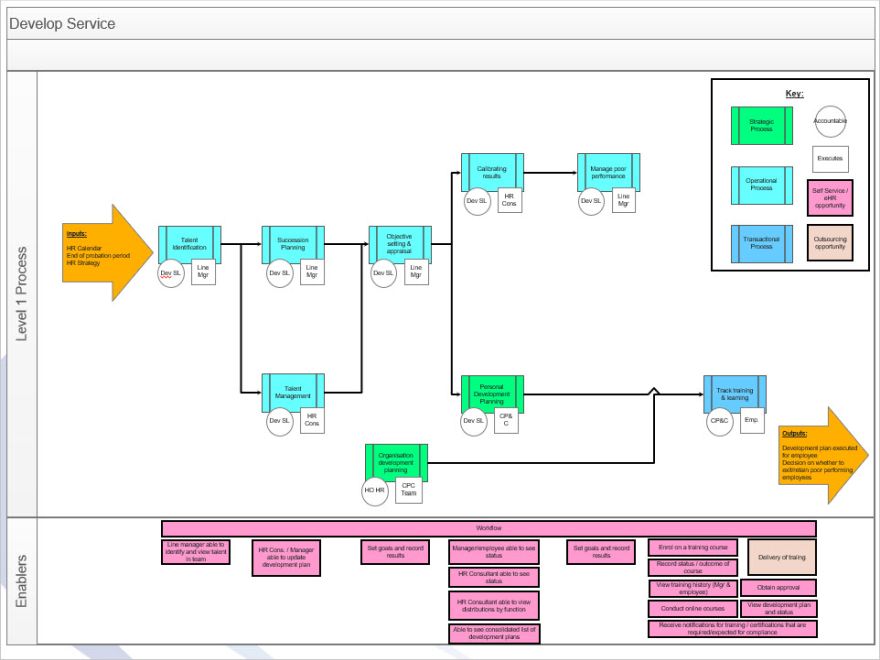Click the Organisation development planning box
Screen dimensions: 880x660
397,461
